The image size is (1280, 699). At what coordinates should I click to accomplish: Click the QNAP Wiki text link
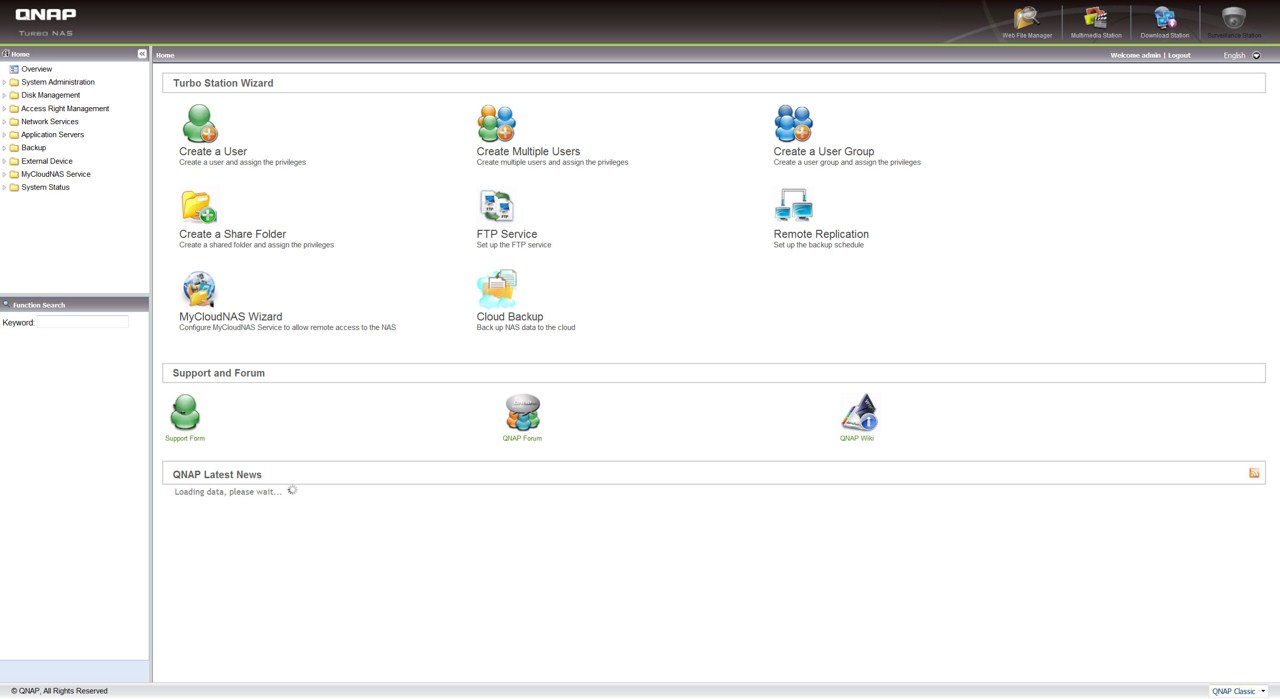click(857, 438)
